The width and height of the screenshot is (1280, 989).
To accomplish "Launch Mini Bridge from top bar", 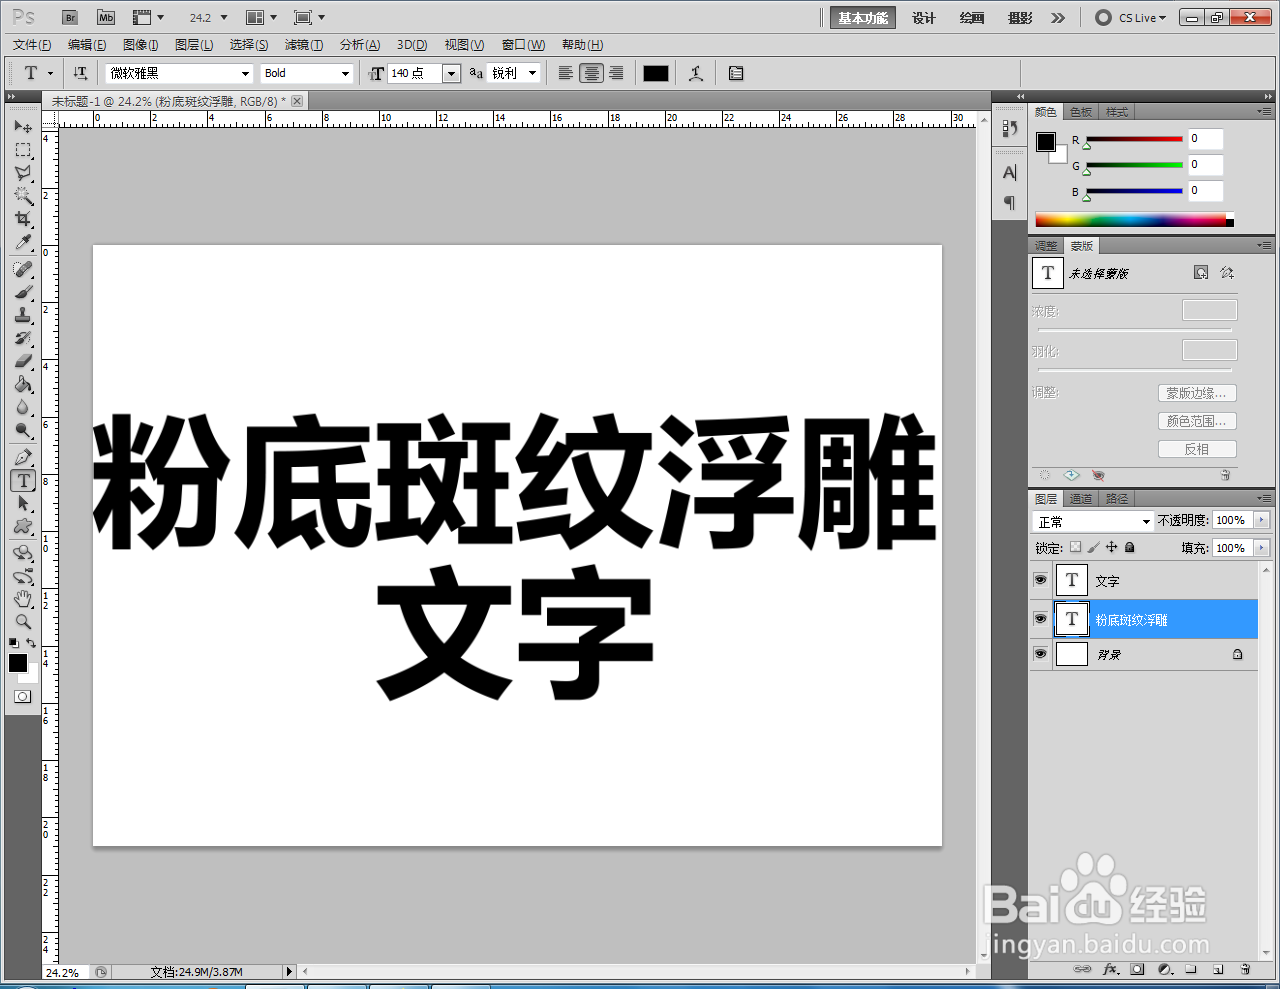I will 106,18.
